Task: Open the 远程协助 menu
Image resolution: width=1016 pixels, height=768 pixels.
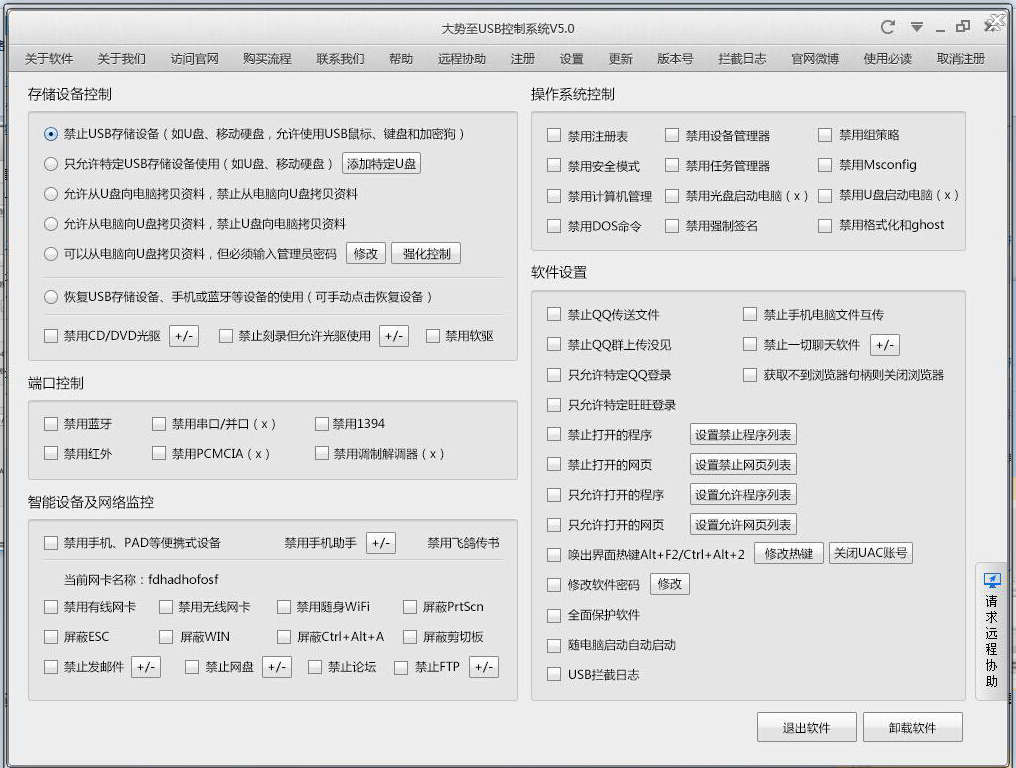Action: click(462, 59)
